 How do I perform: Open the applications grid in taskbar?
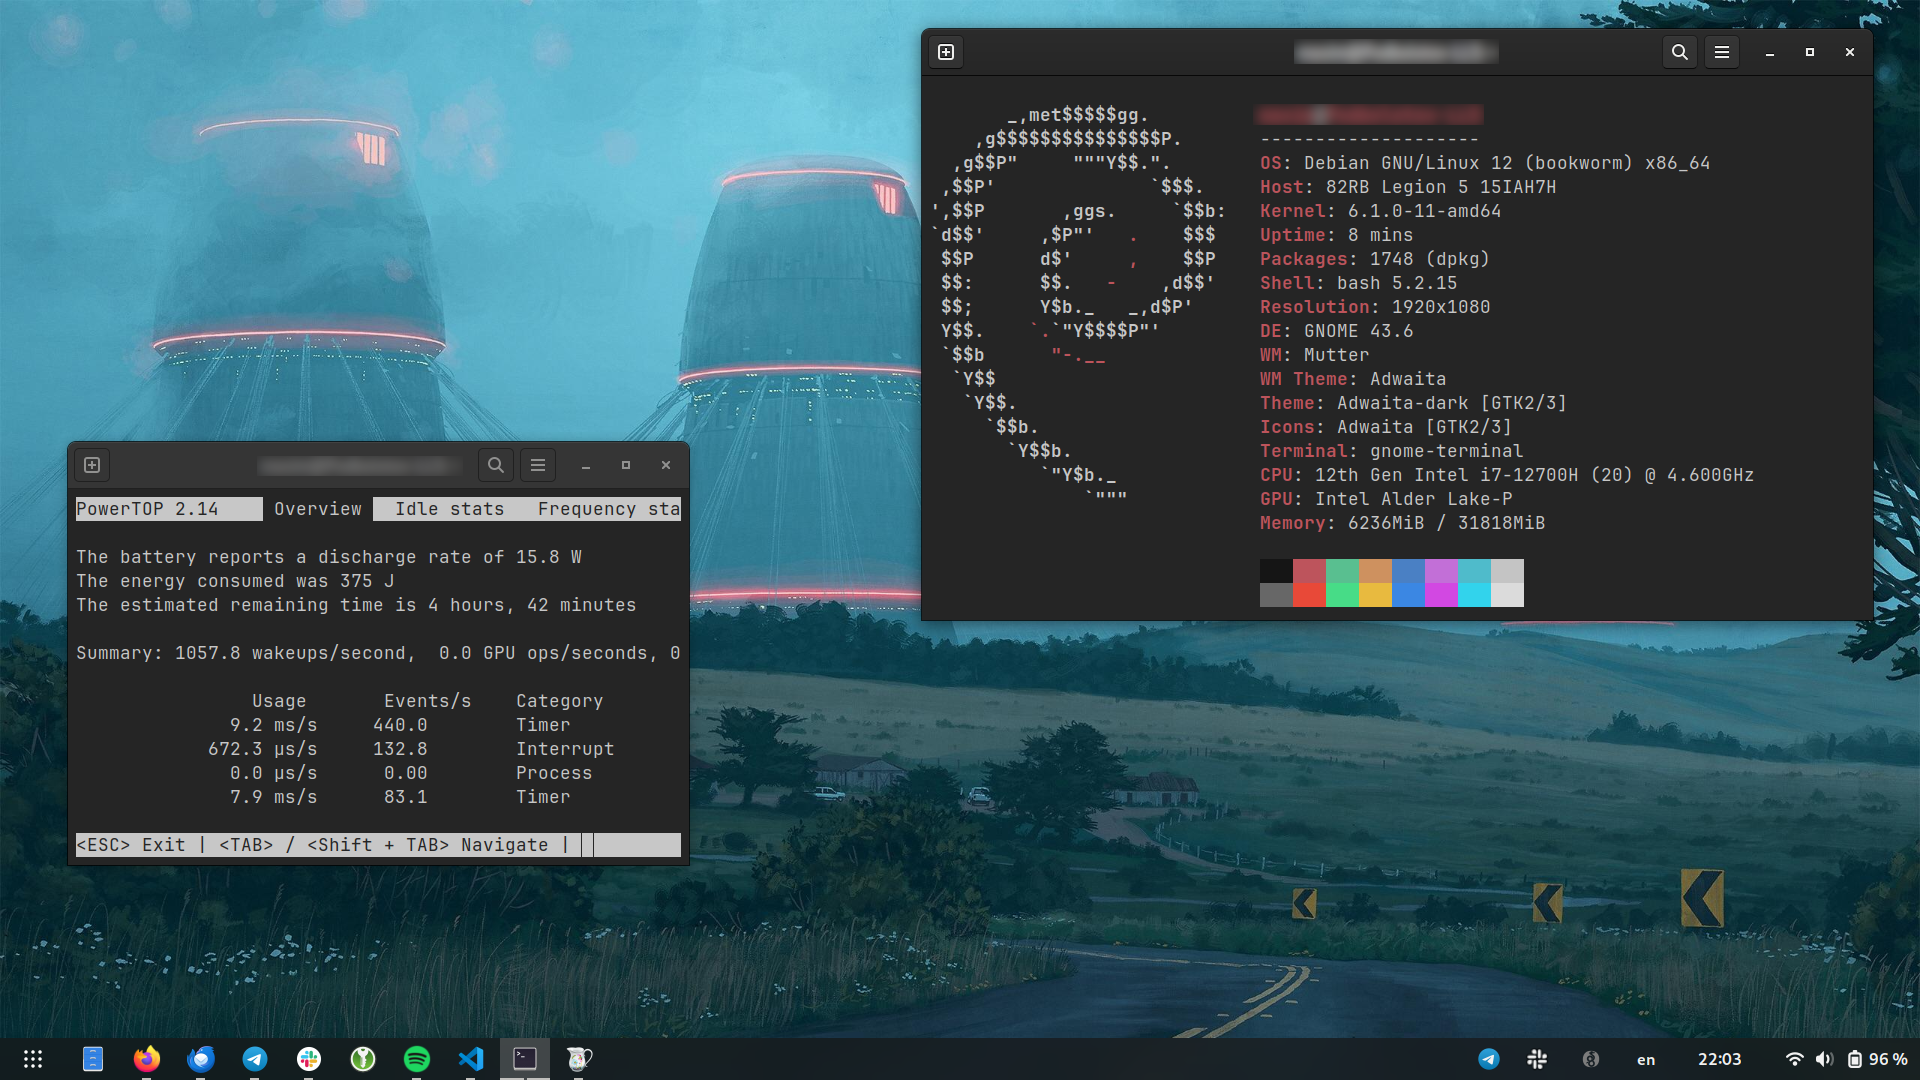coord(33,1059)
